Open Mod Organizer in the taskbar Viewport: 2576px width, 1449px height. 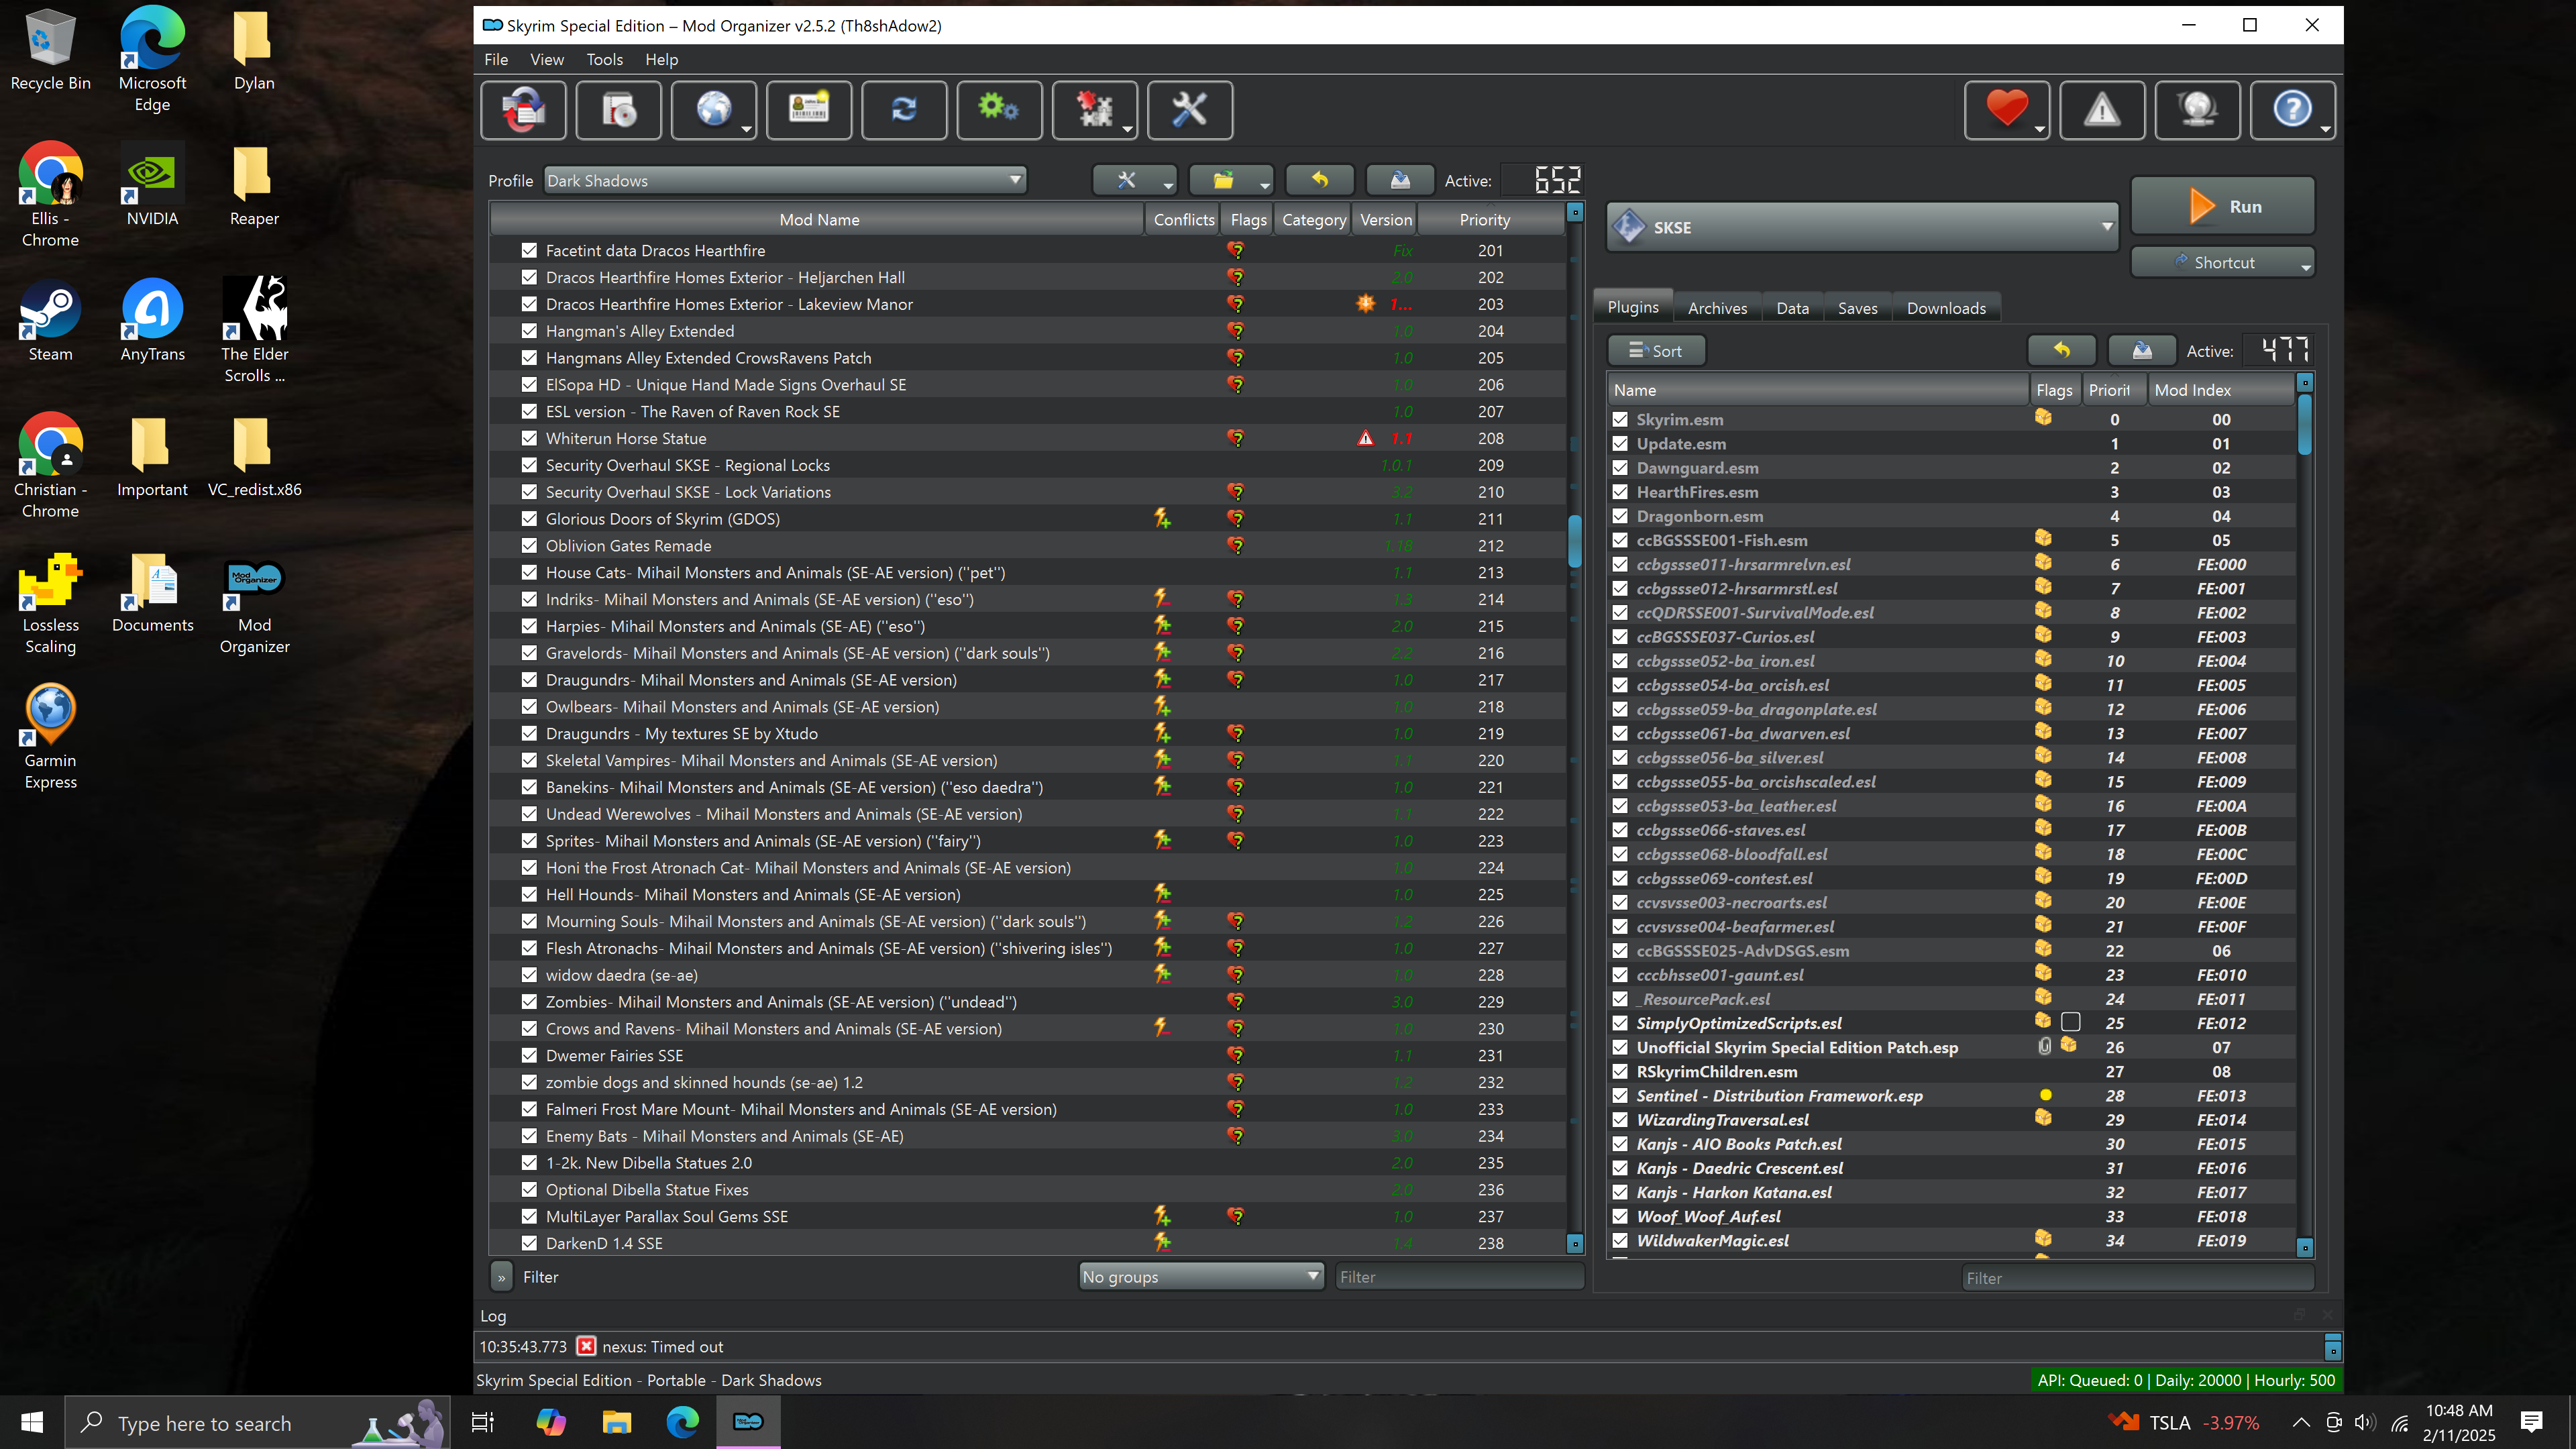[748, 1421]
